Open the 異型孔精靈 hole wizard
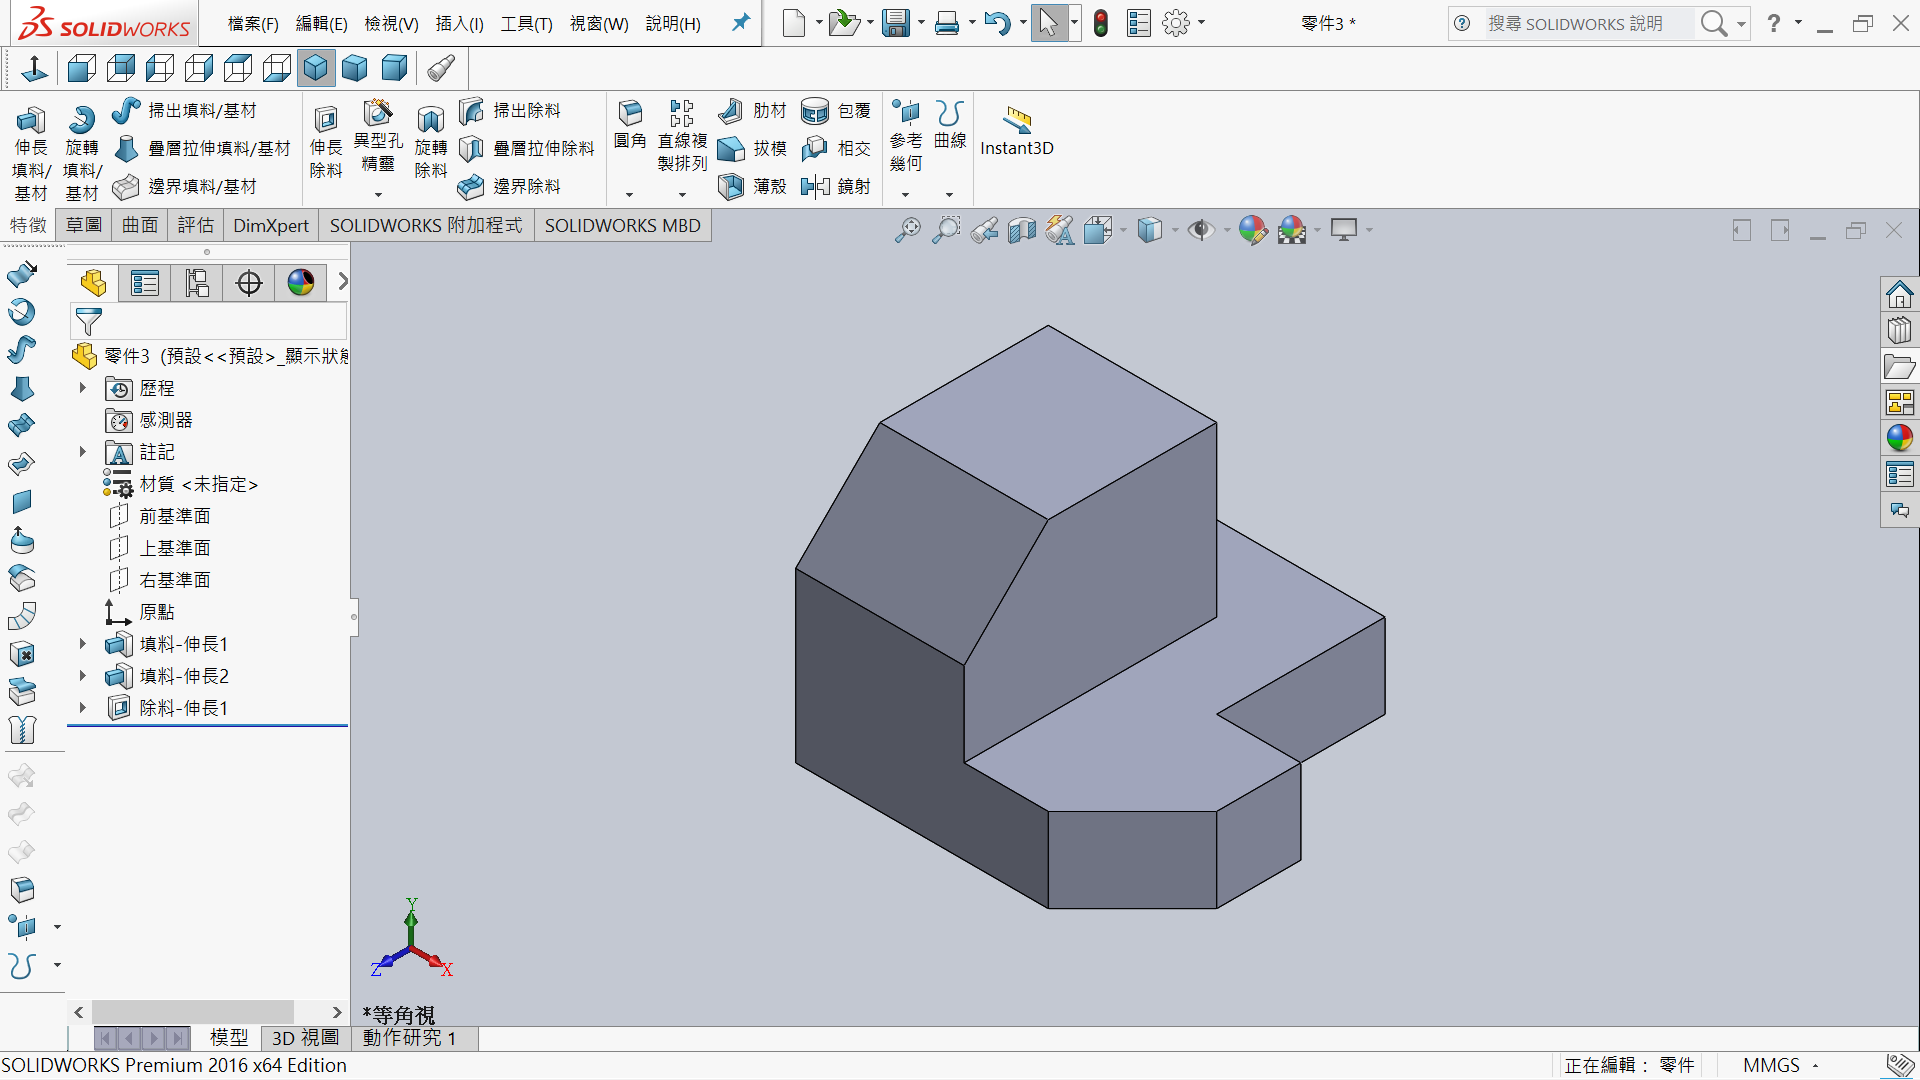 [378, 113]
